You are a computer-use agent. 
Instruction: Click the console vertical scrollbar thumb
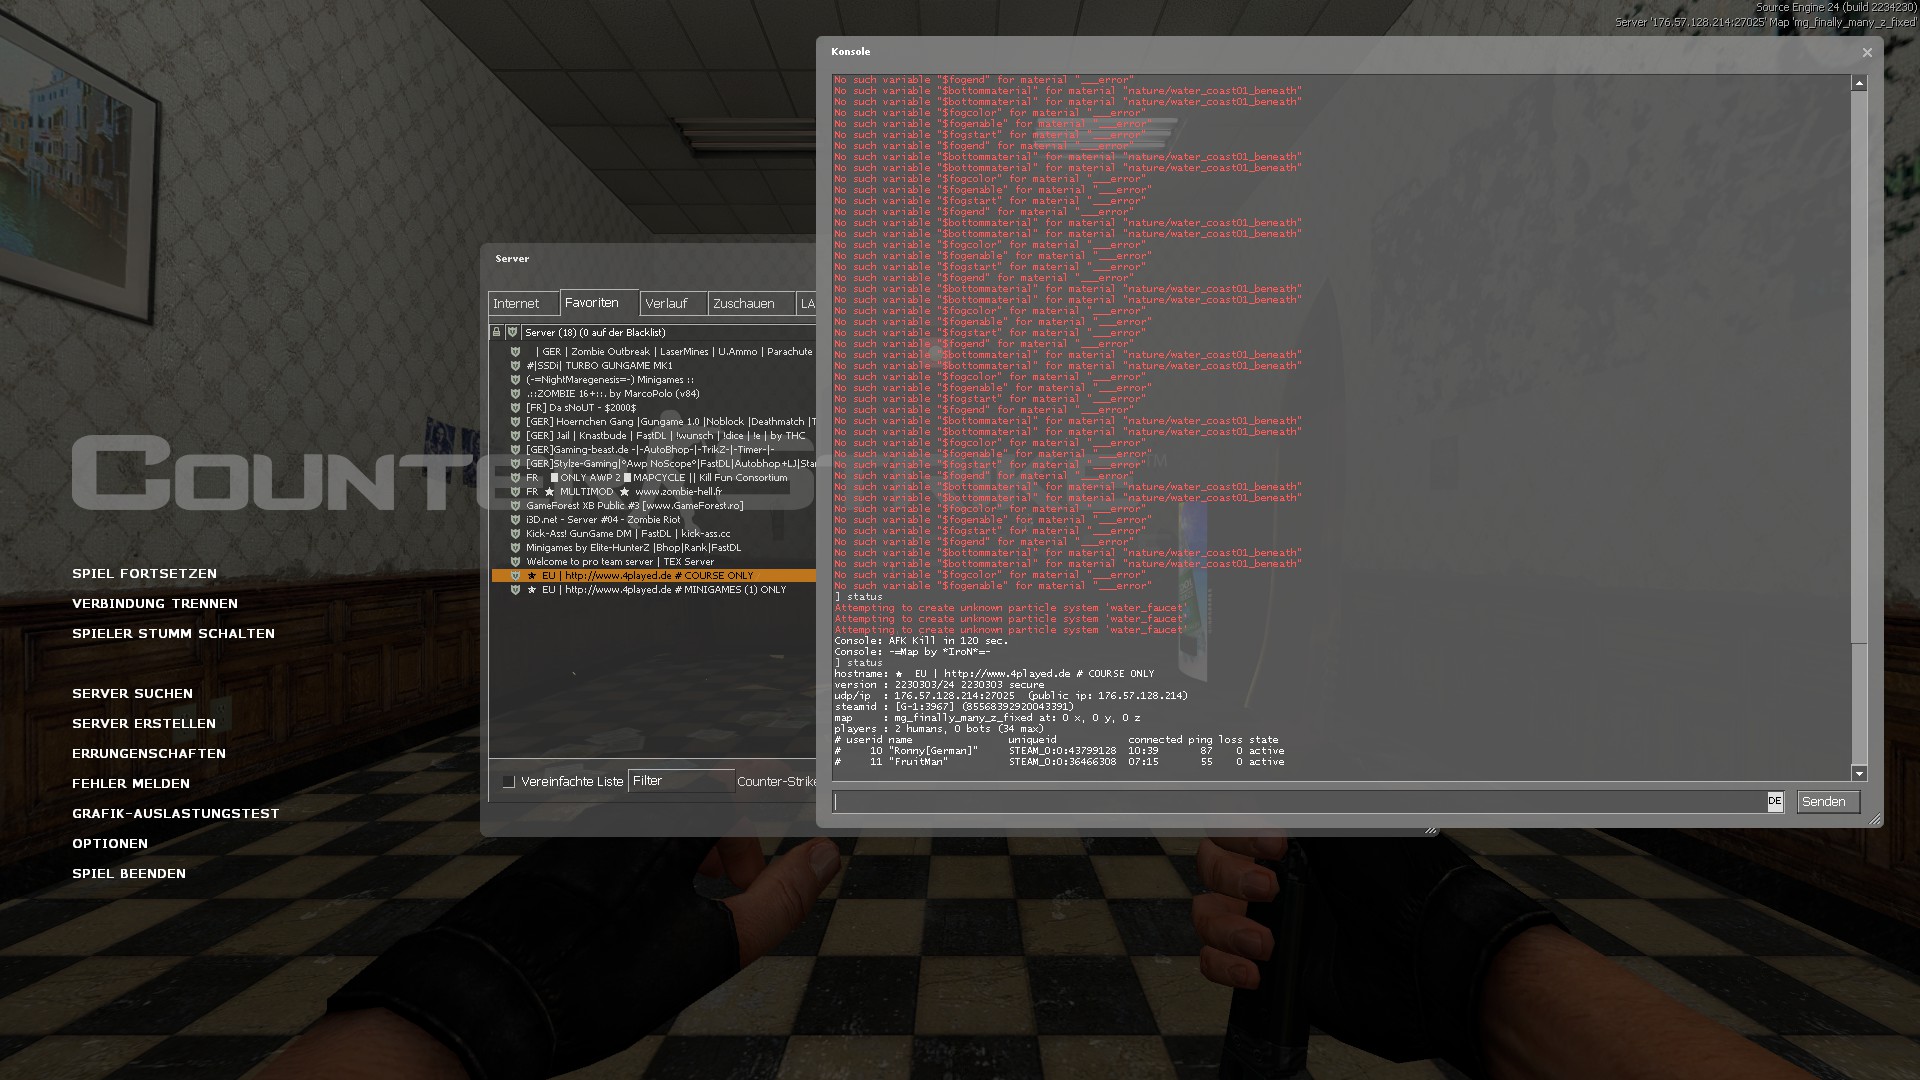(1859, 704)
